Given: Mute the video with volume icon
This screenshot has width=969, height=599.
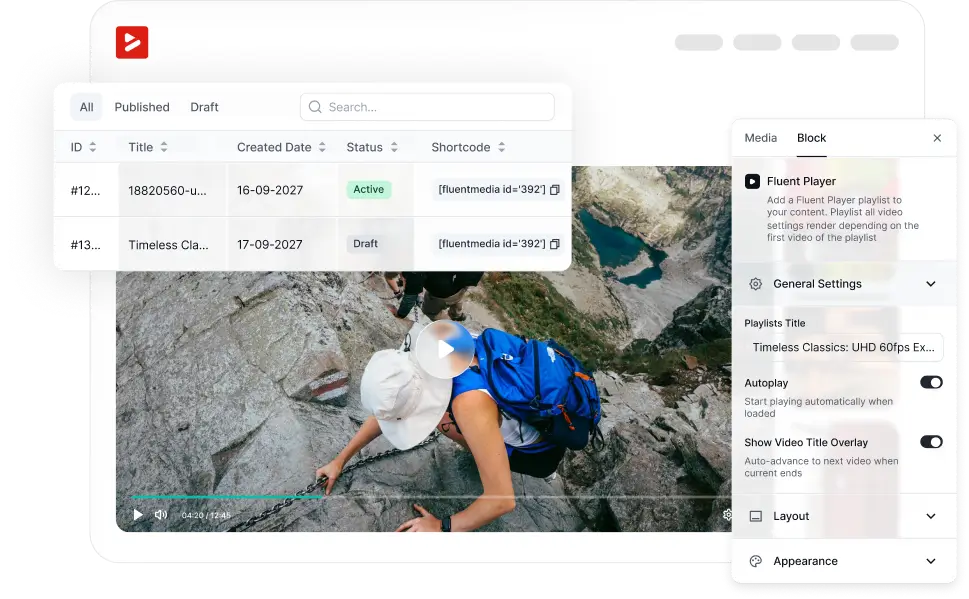Looking at the screenshot, I should pos(160,515).
